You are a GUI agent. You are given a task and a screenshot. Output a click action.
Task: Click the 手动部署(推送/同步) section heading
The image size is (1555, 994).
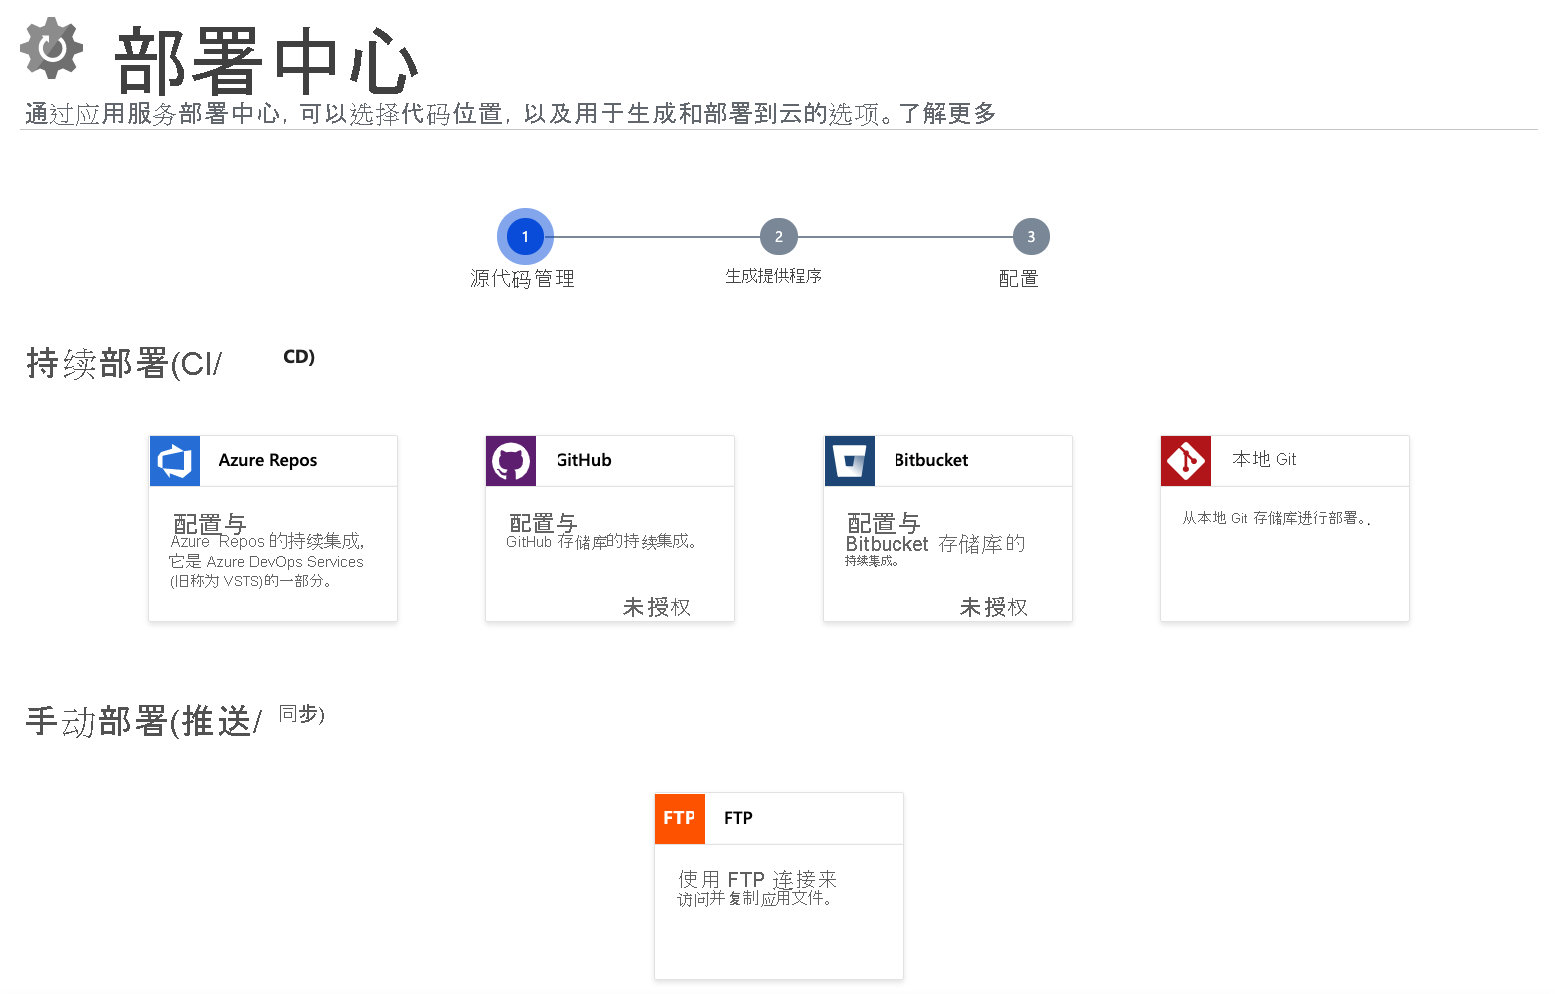(175, 718)
